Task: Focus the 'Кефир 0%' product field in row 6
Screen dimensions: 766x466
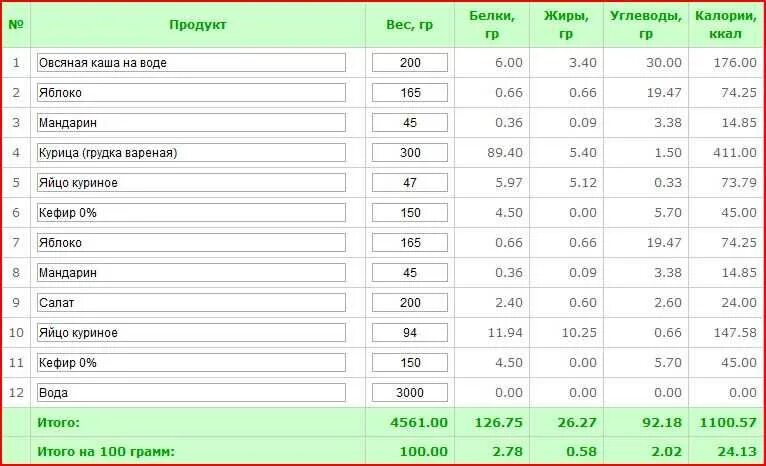Action: (191, 213)
